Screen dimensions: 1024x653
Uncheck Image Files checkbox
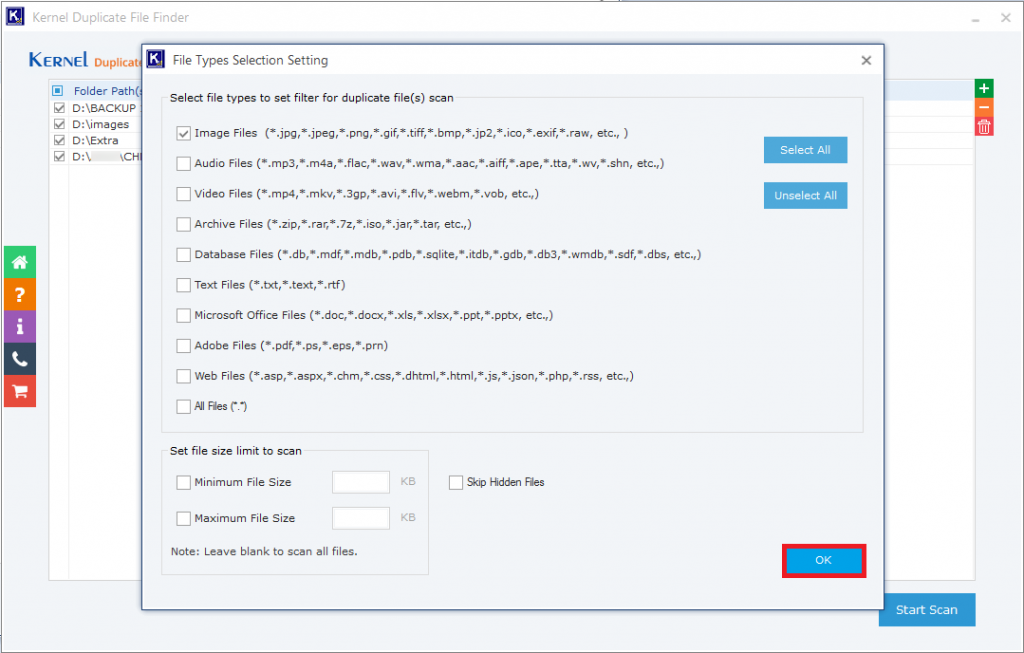pyautogui.click(x=184, y=133)
